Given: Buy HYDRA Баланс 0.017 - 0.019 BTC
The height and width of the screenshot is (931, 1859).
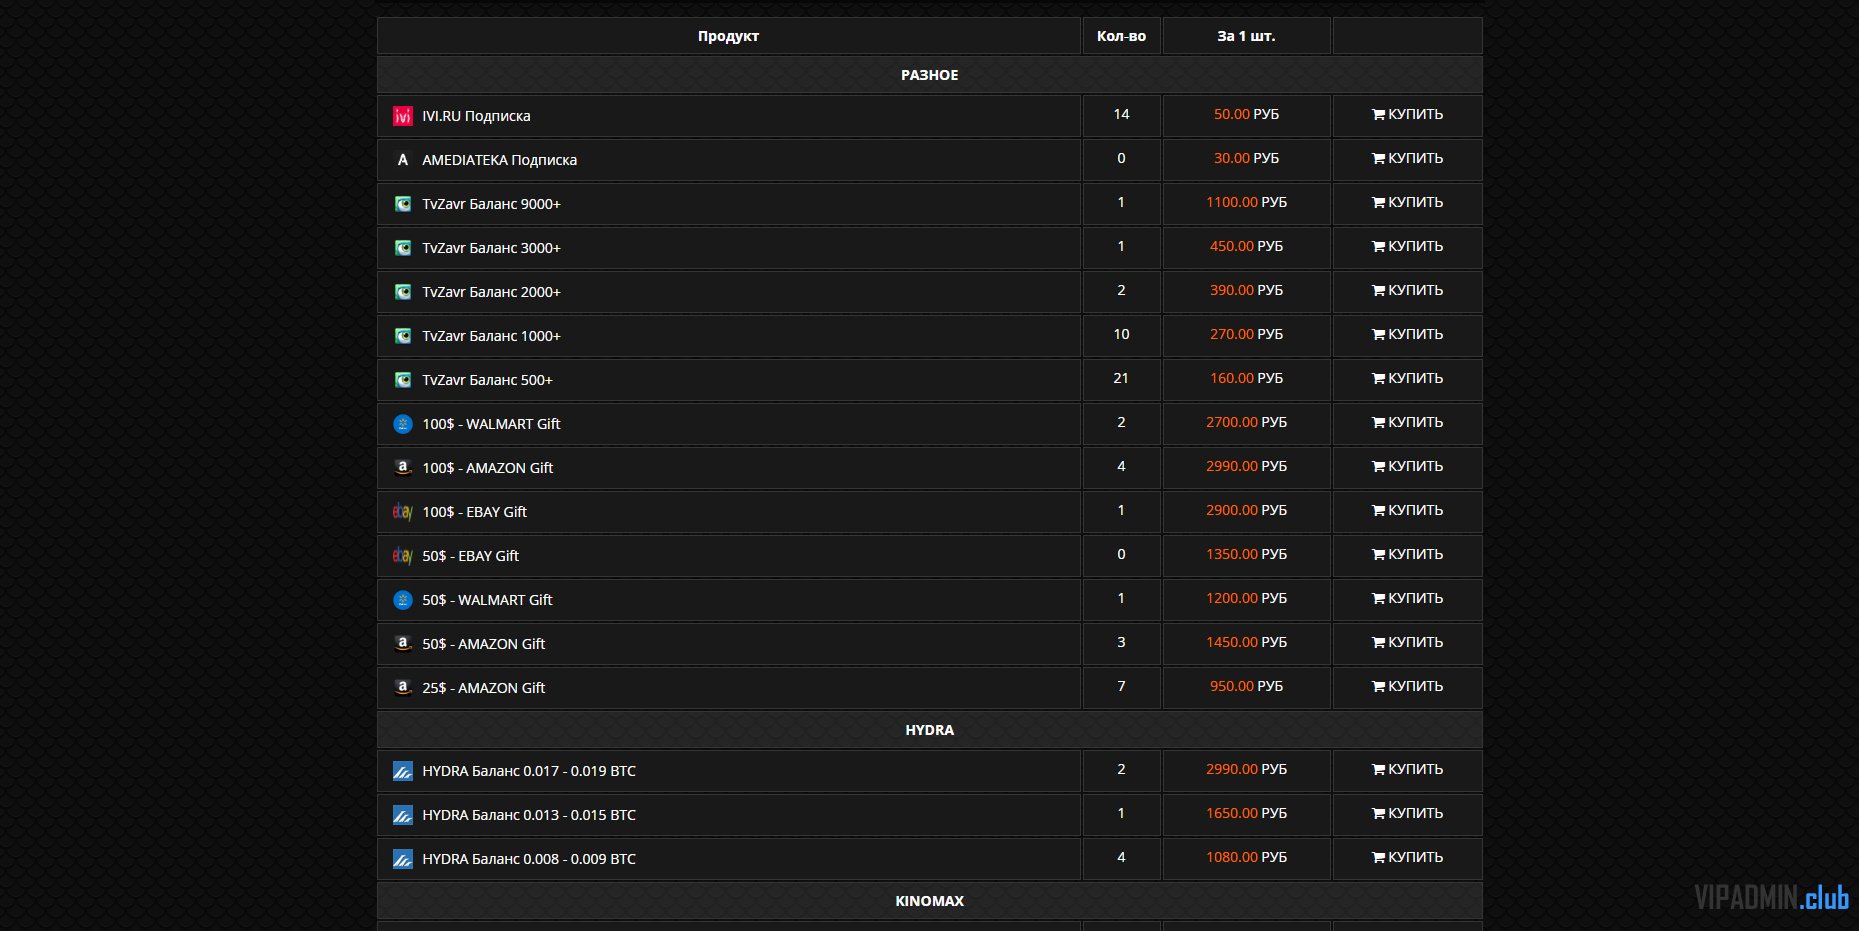Looking at the screenshot, I should (x=1407, y=770).
